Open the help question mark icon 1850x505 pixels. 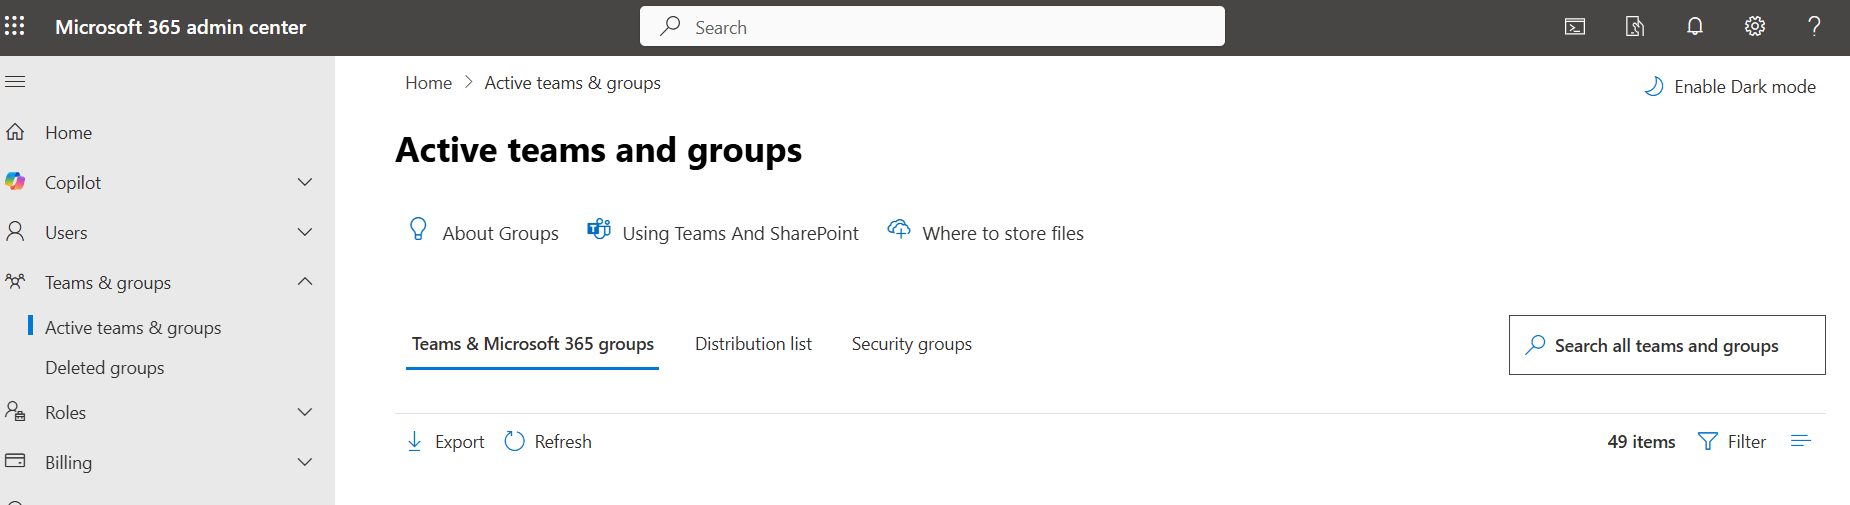[1814, 27]
